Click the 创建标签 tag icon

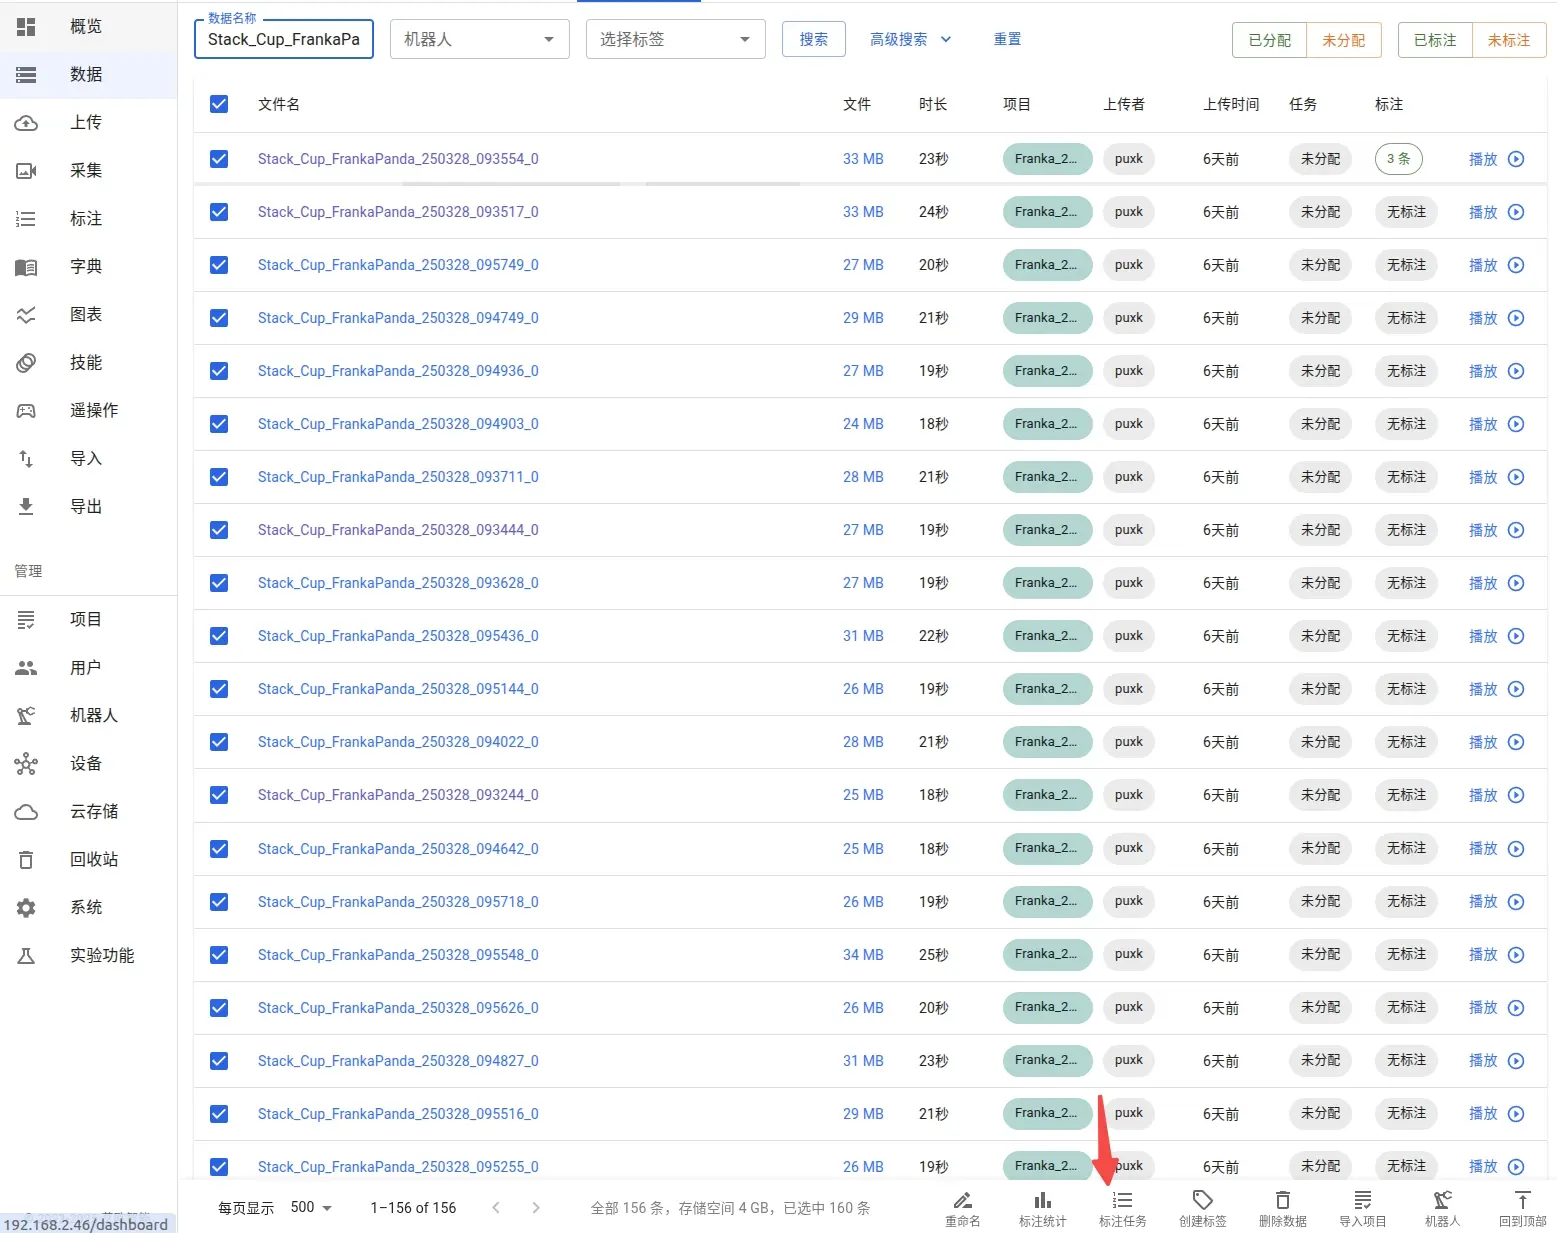(x=1202, y=1200)
